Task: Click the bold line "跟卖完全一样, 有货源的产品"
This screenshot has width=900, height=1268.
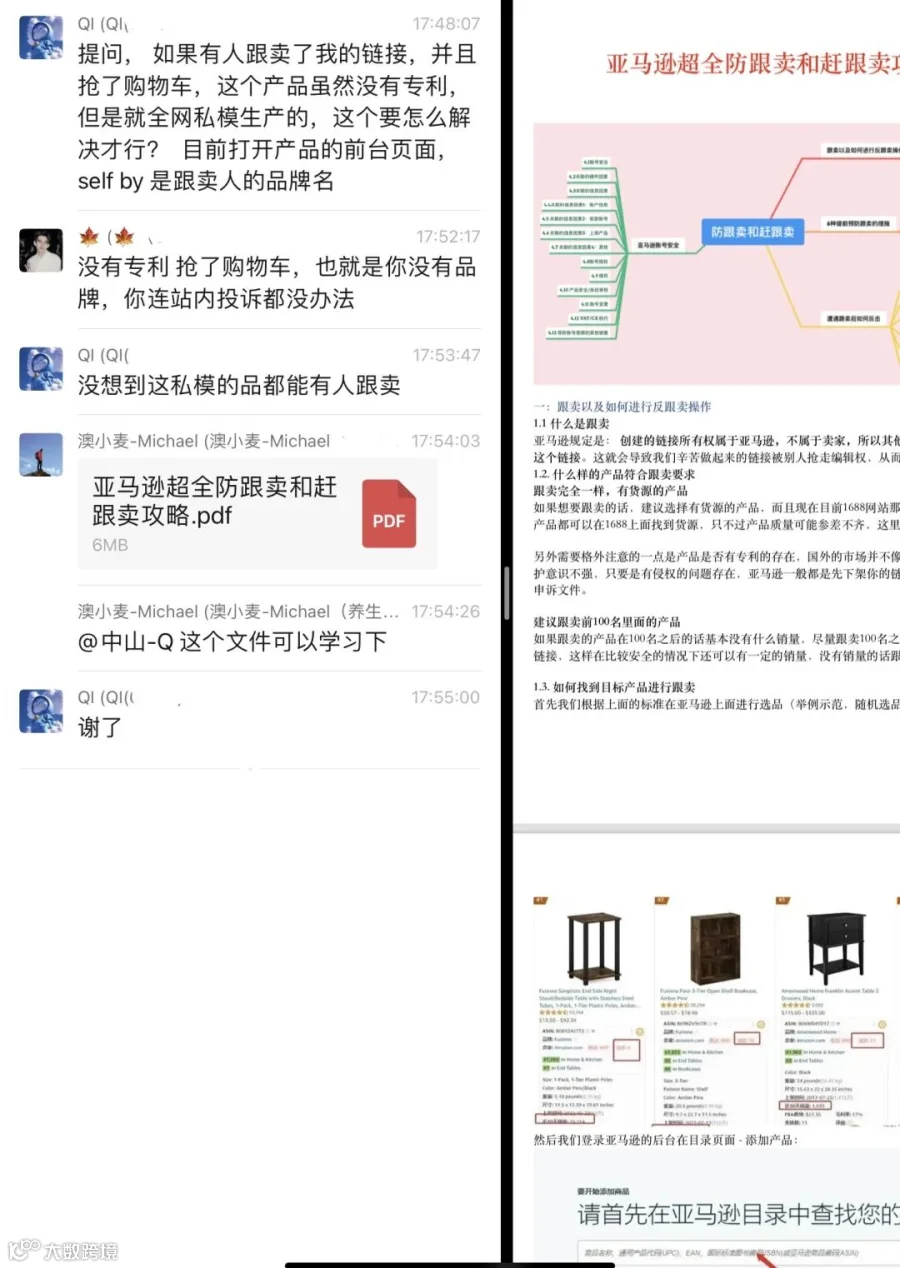Action: click(610, 490)
